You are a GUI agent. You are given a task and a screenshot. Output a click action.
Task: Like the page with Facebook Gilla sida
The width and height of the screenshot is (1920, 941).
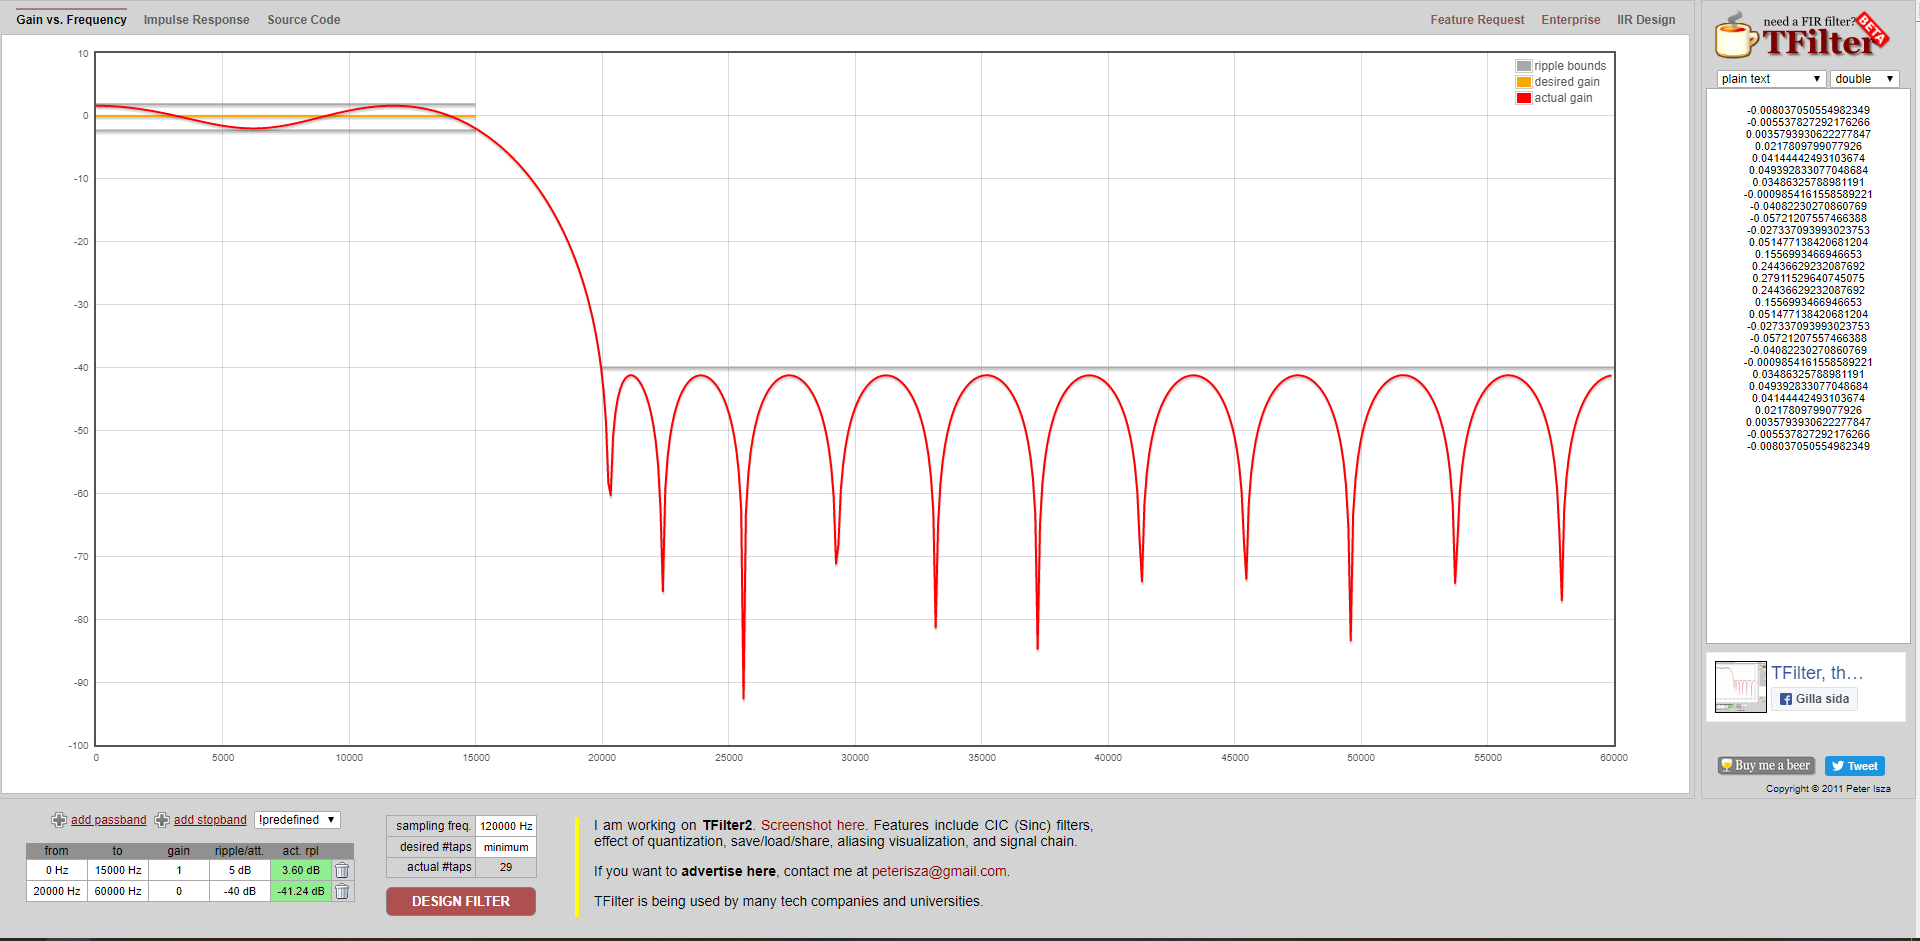tap(1814, 699)
